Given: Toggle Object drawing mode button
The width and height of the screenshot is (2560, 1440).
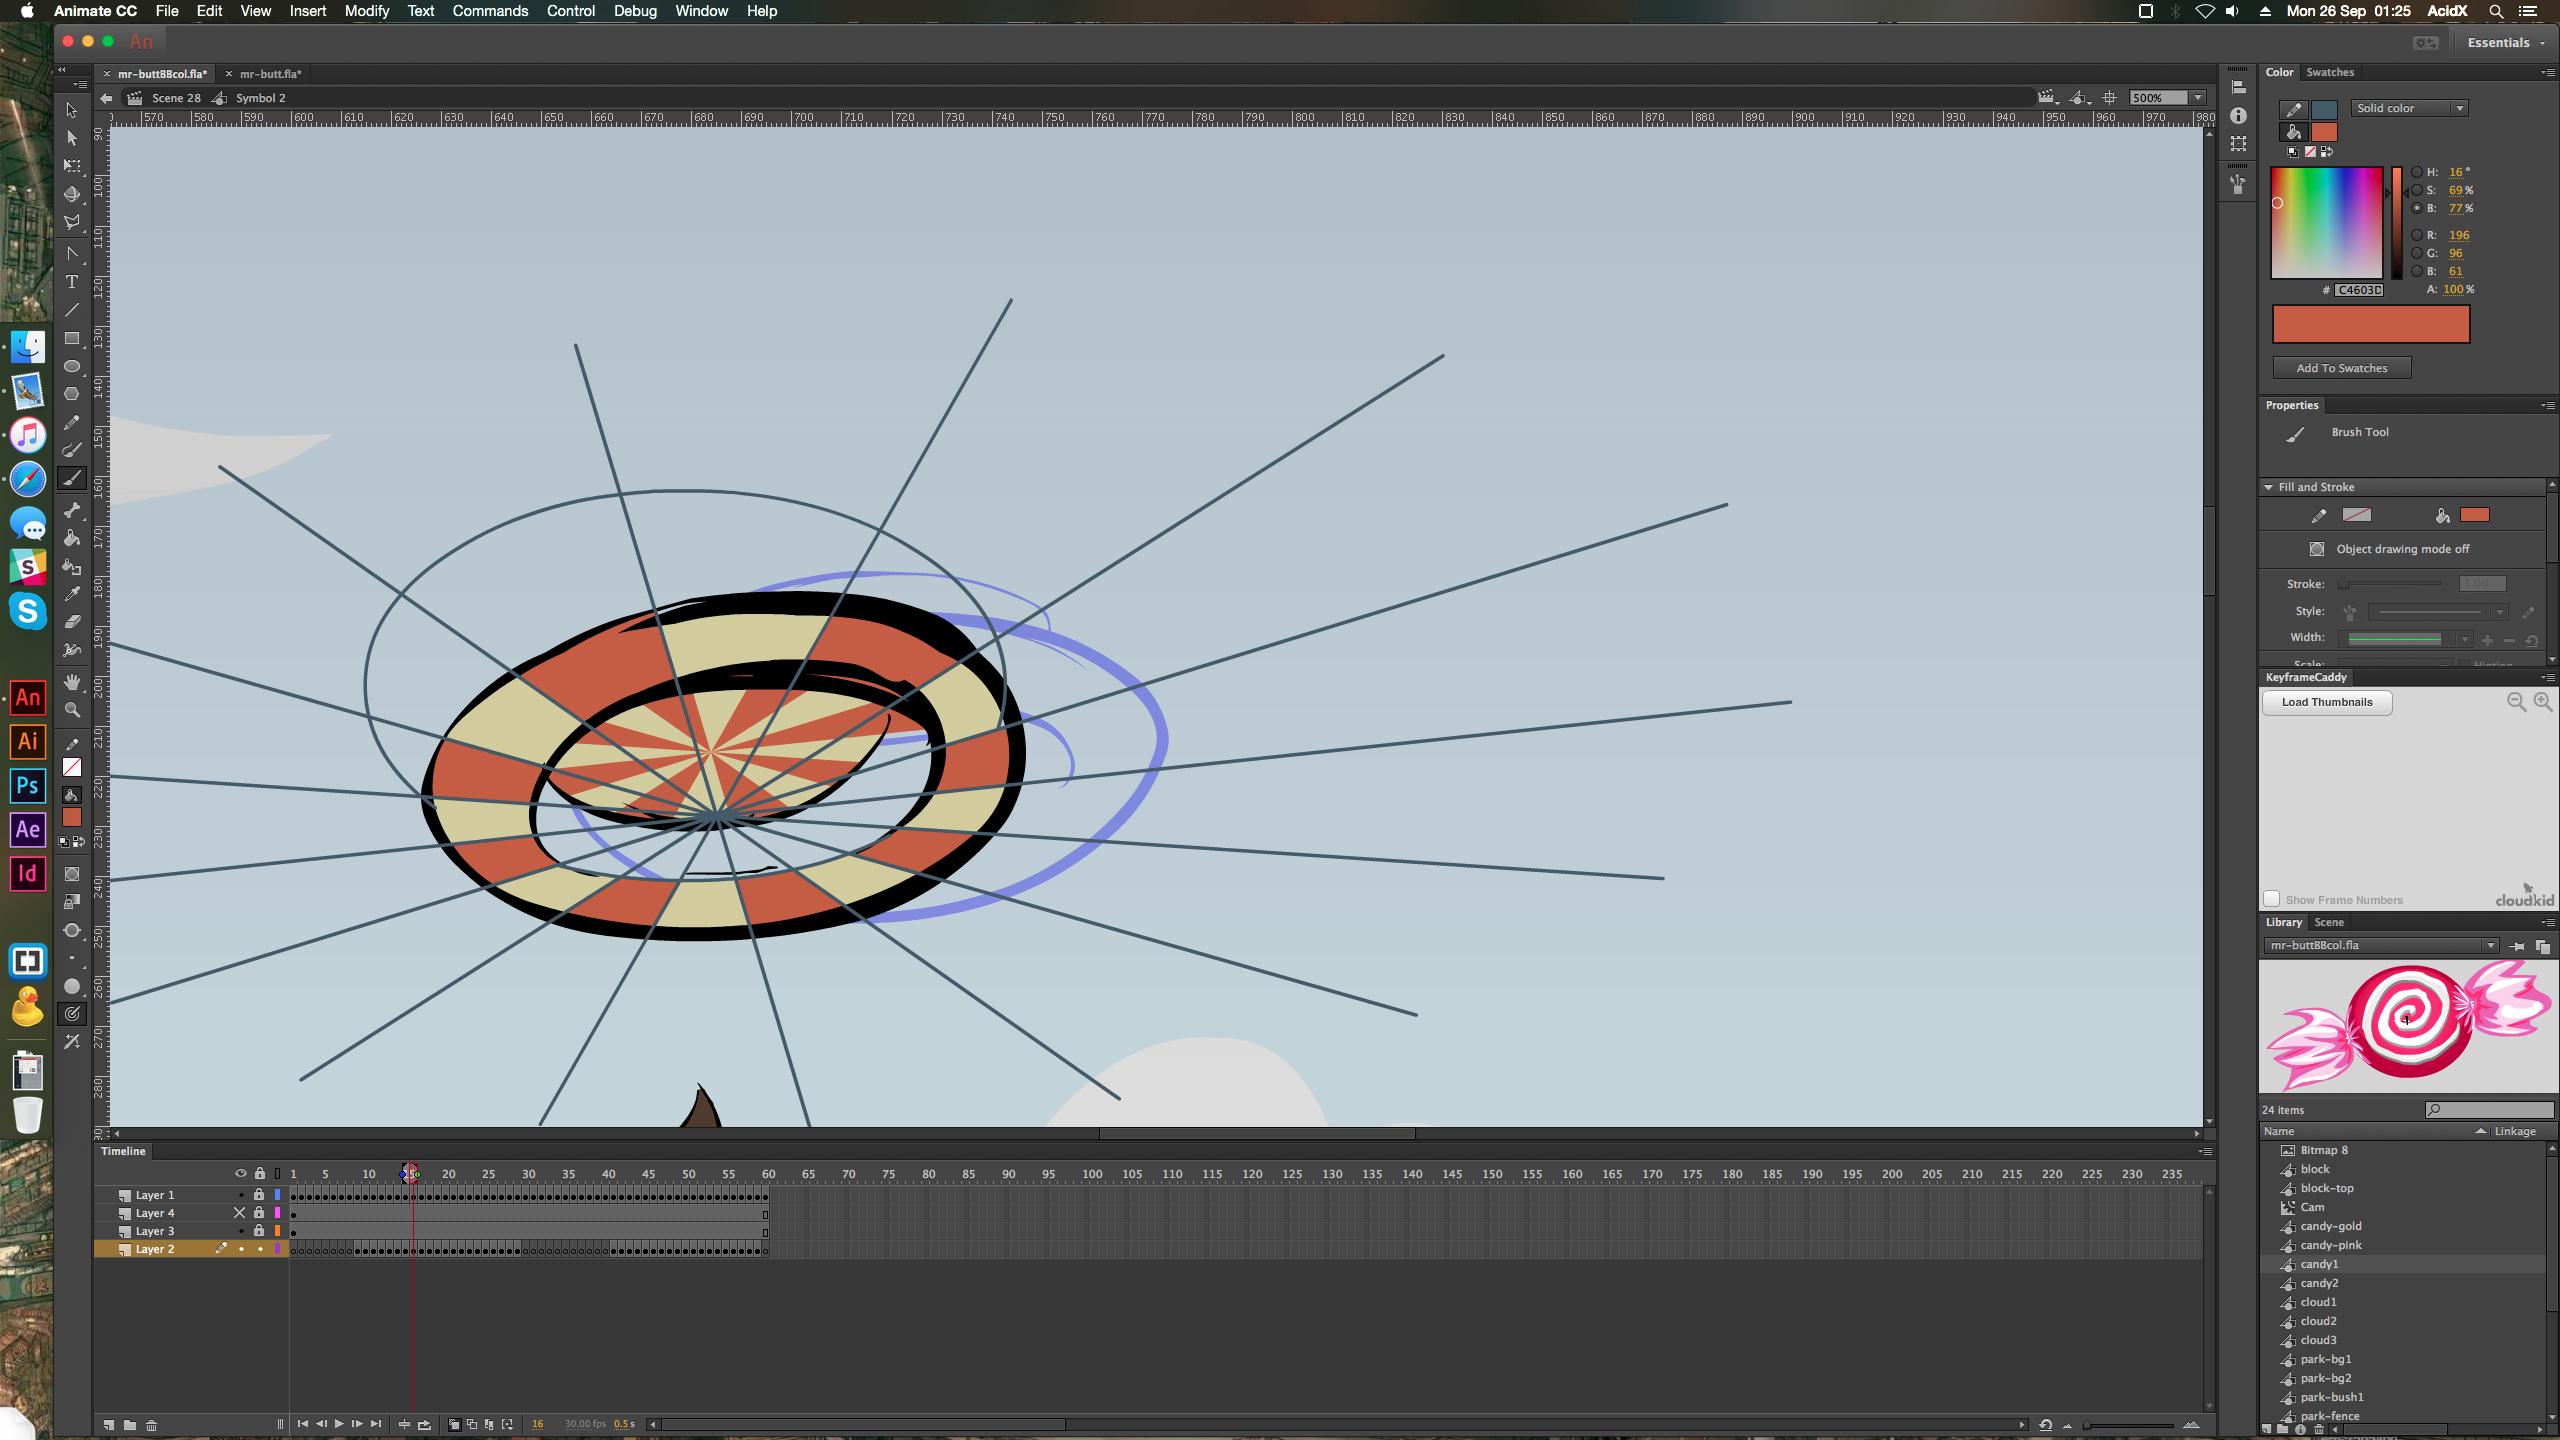Looking at the screenshot, I should pos(2317,549).
